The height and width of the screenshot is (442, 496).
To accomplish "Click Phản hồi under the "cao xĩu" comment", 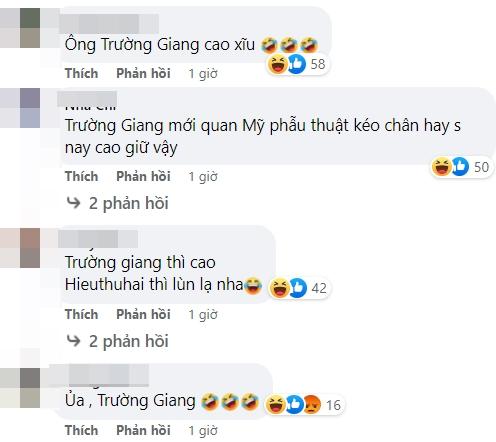I will (143, 73).
